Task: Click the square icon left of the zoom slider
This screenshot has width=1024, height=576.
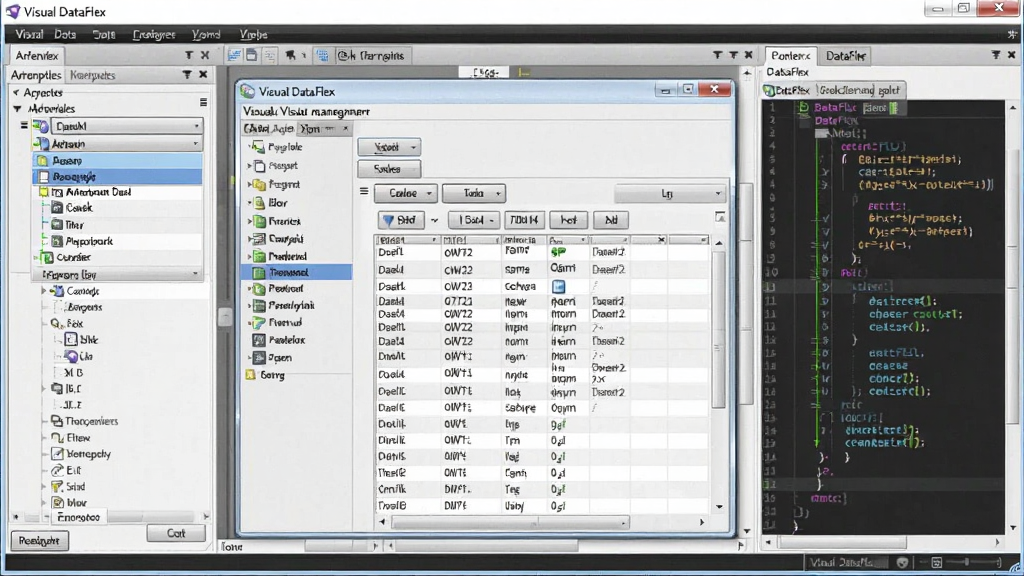Action: coord(936,562)
